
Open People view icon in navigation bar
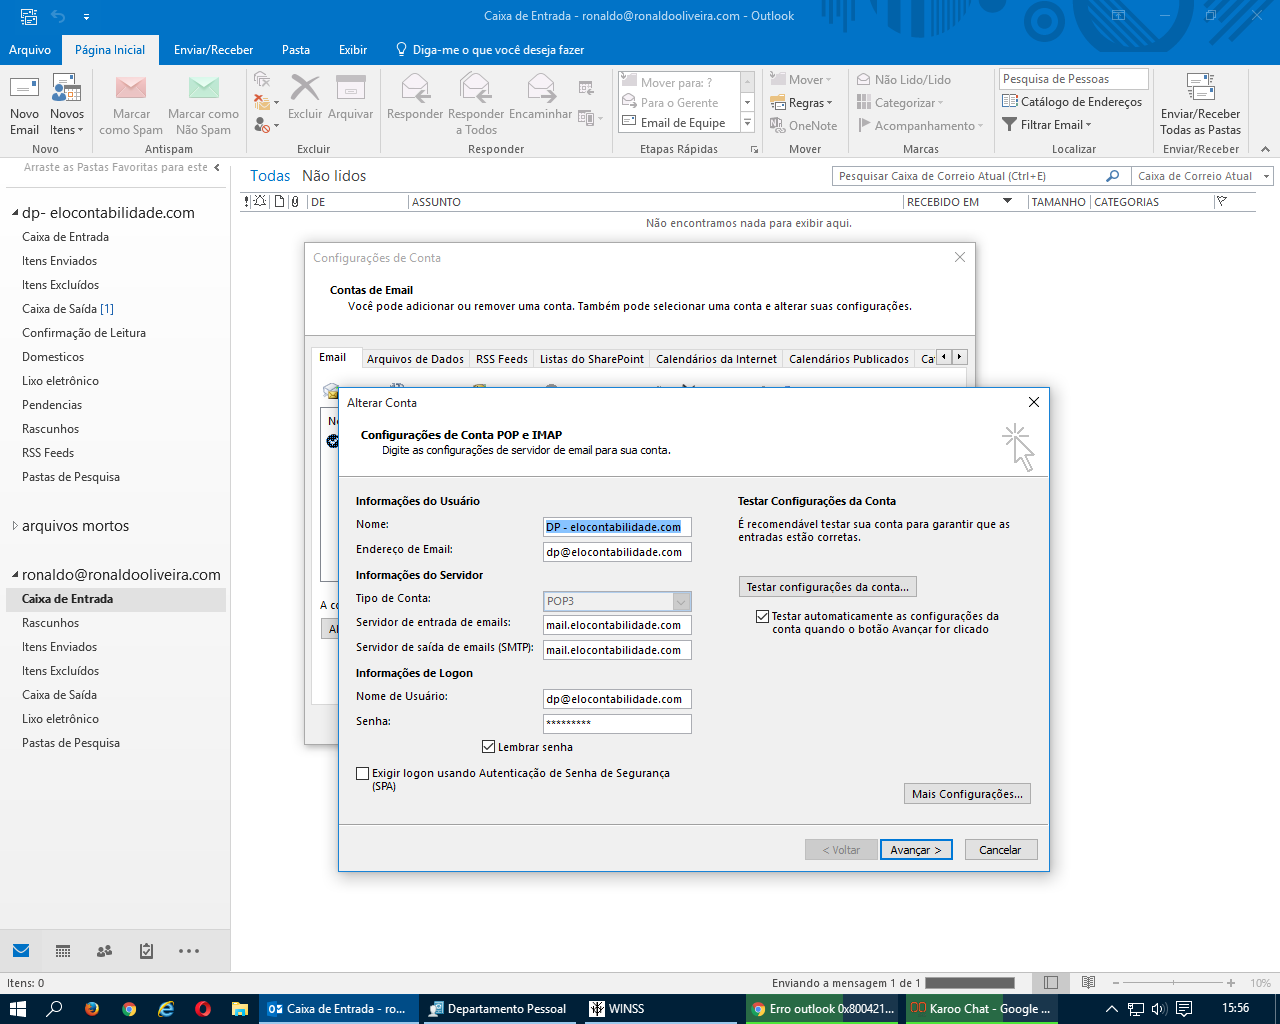(104, 951)
